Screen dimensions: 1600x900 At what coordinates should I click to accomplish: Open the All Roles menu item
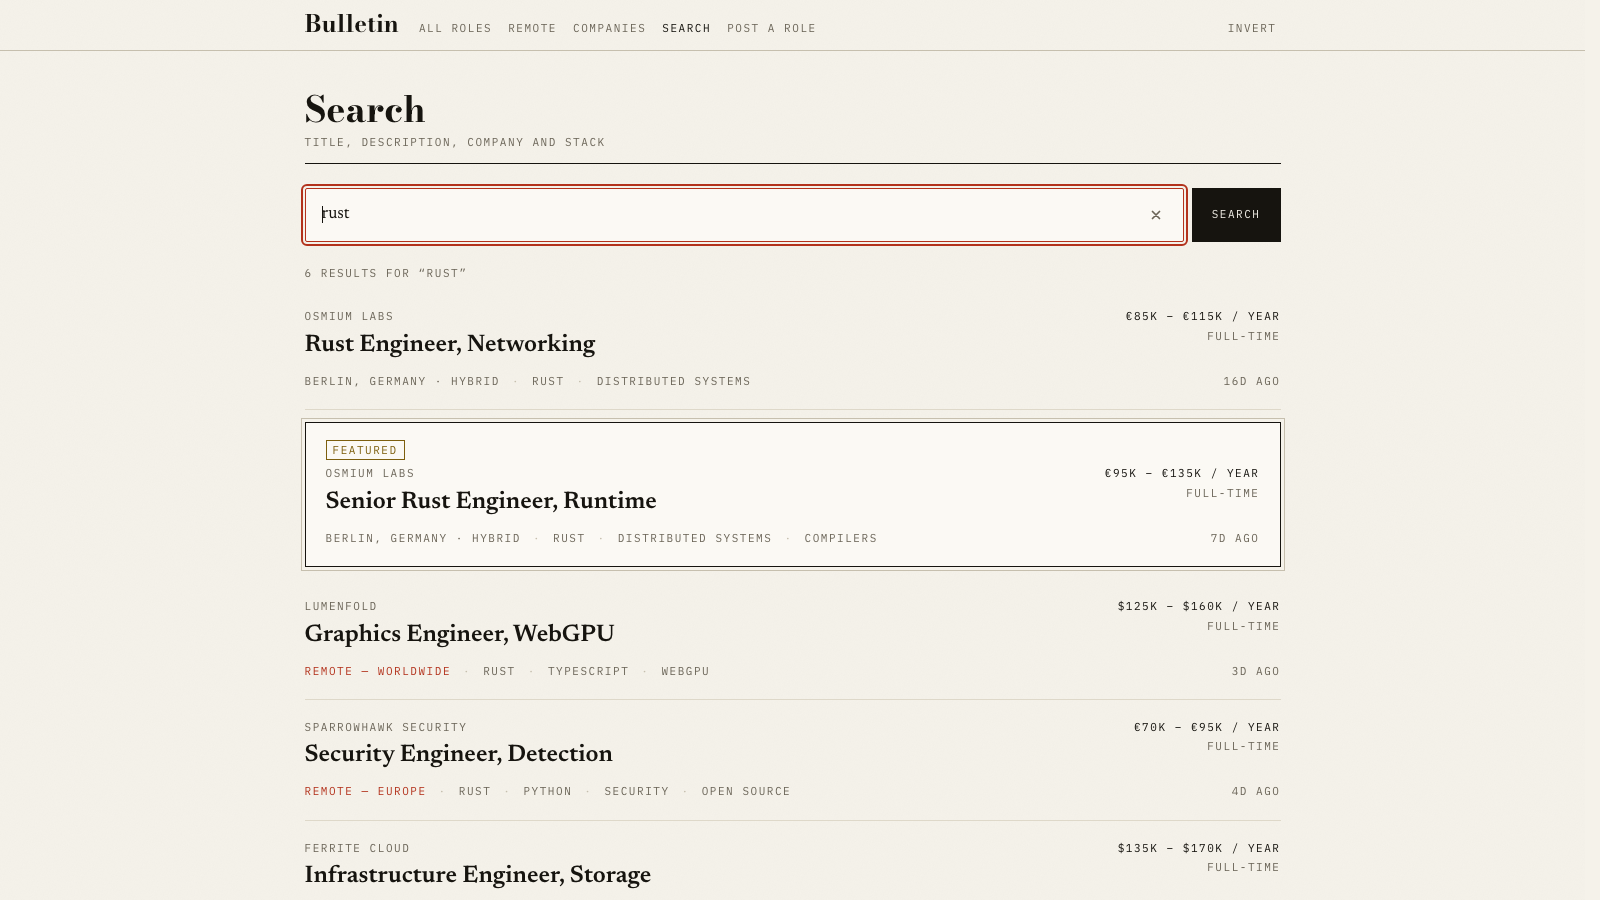(x=455, y=29)
